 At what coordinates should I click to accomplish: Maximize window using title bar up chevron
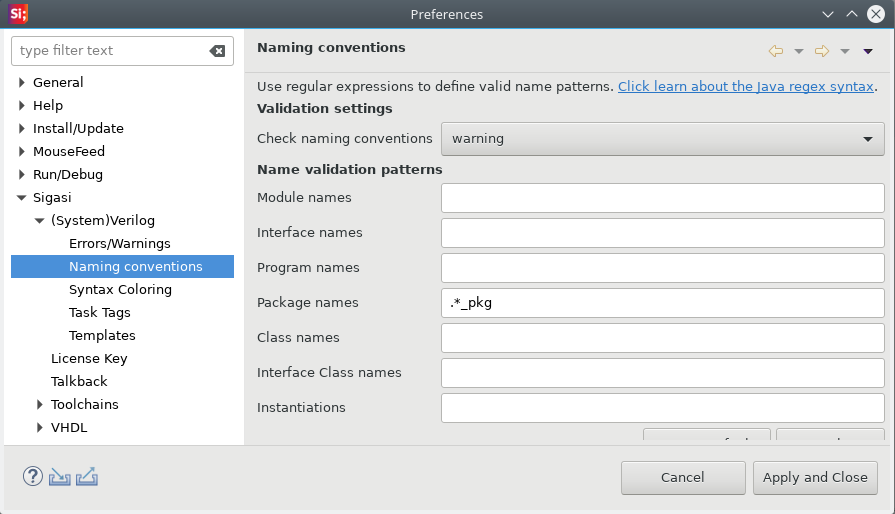click(852, 14)
